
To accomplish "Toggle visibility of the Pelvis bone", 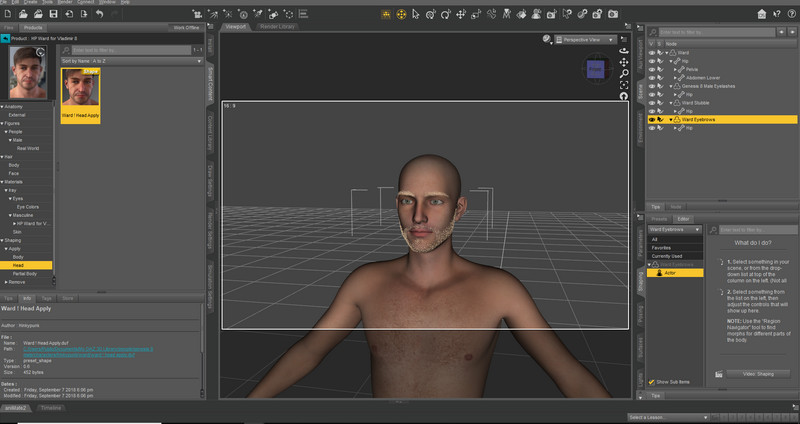I will click(x=652, y=69).
